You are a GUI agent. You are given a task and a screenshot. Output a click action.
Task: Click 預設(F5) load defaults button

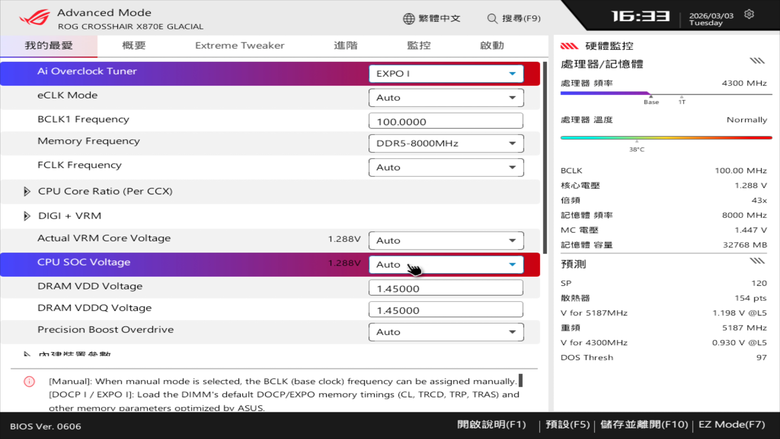tap(568, 425)
